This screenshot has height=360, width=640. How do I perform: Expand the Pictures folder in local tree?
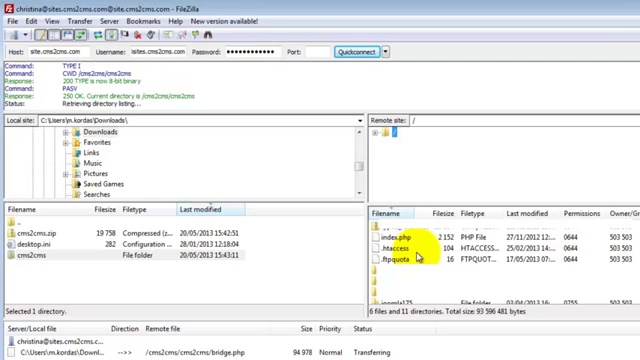(x=65, y=174)
